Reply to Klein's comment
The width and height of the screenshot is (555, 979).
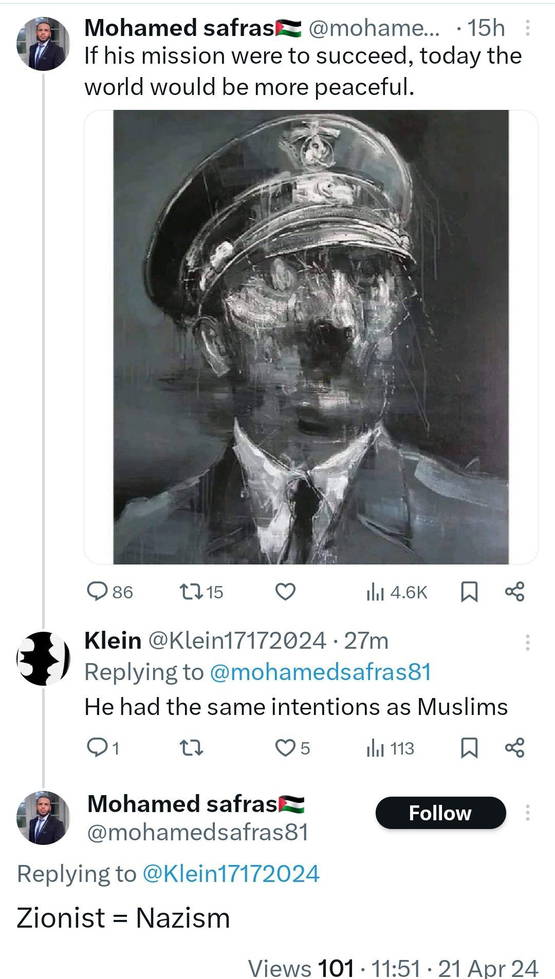(103, 748)
